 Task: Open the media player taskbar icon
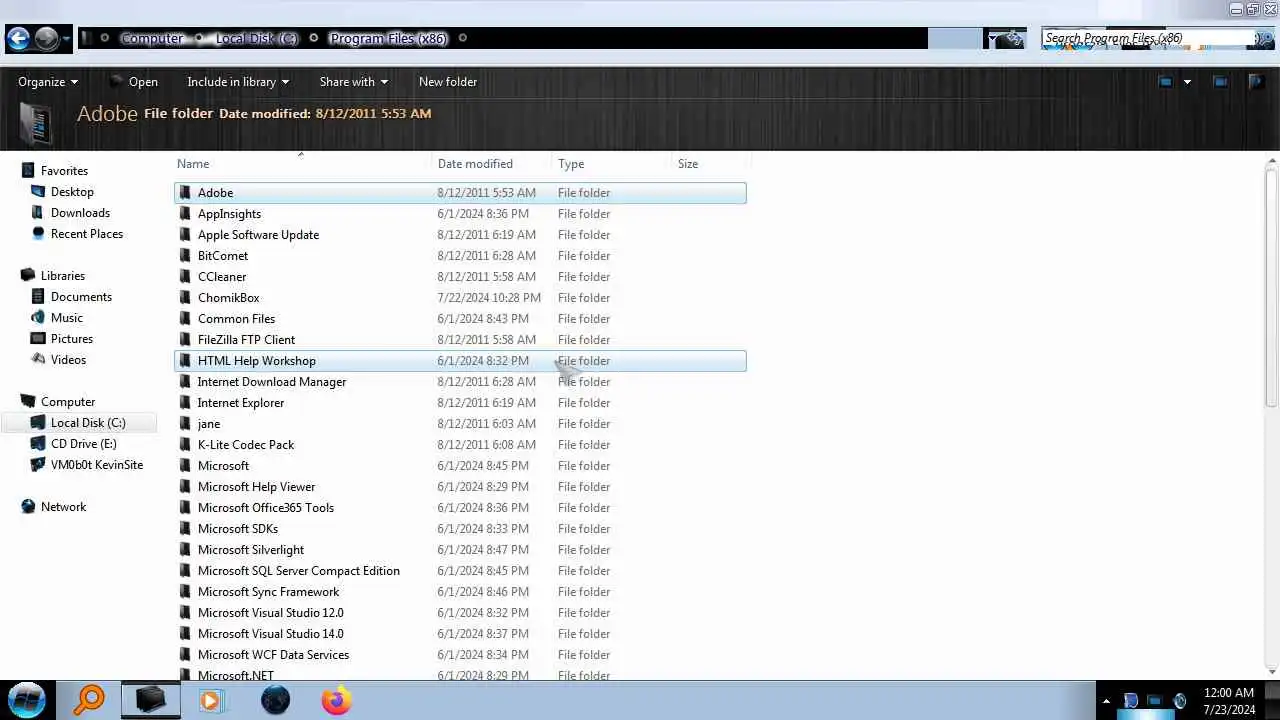pos(210,701)
